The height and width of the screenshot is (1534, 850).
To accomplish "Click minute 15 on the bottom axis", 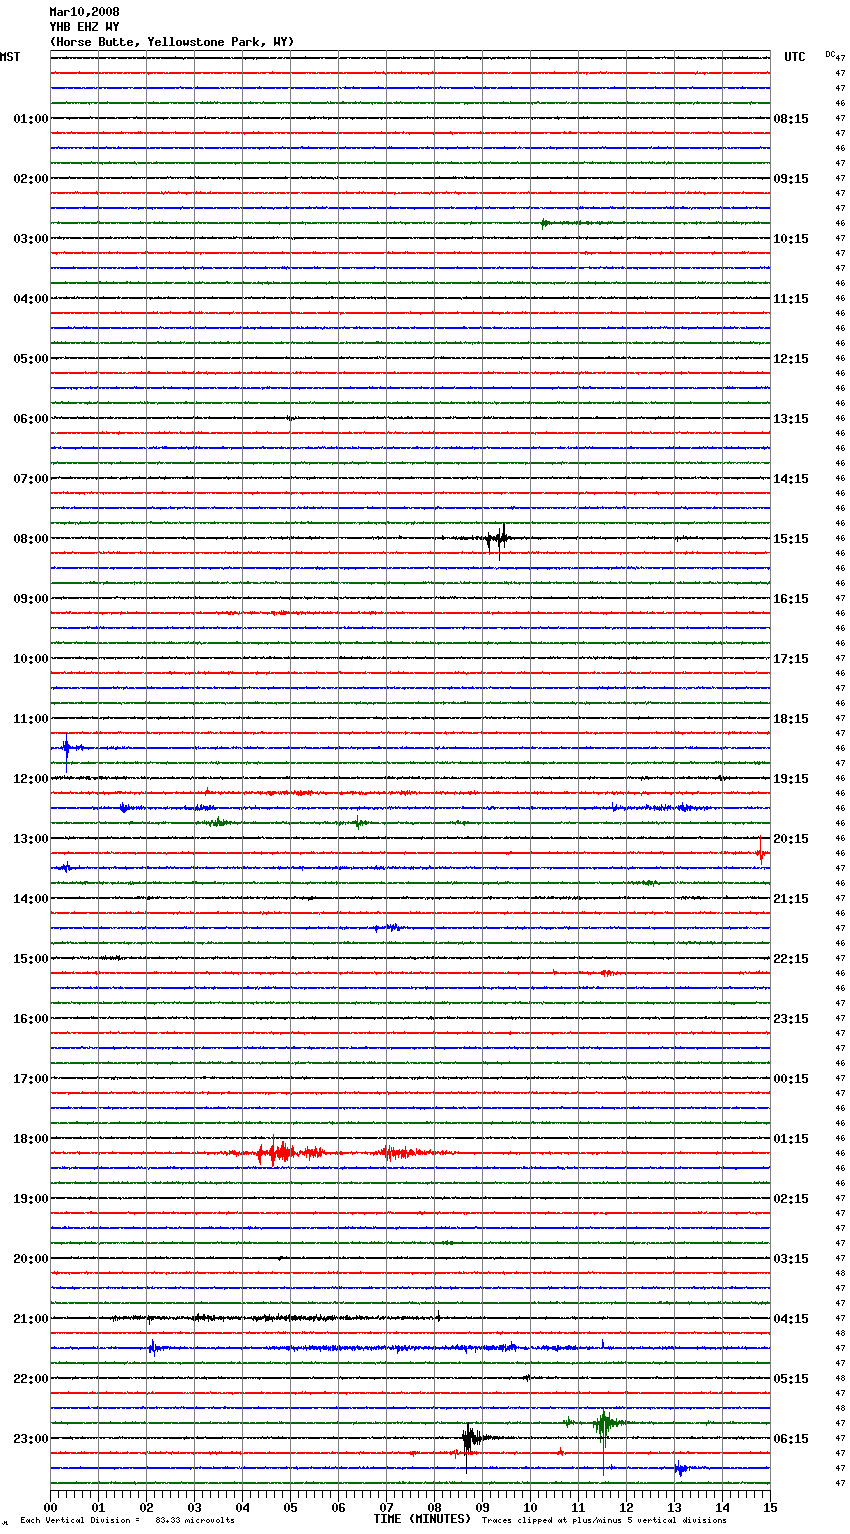I will 770,1507.
